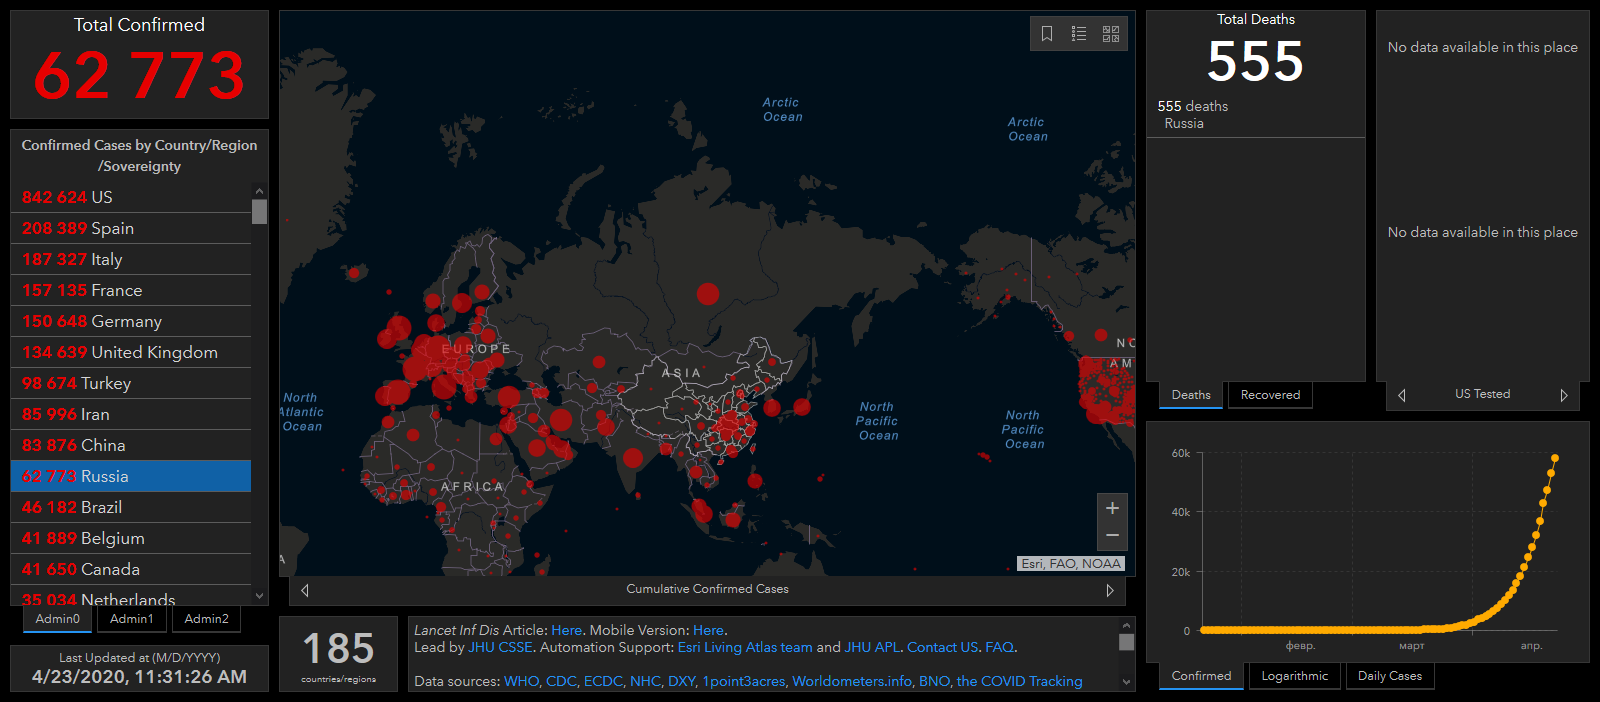Show the Daily Cases chart
The width and height of the screenshot is (1600, 702).
pos(1390,676)
